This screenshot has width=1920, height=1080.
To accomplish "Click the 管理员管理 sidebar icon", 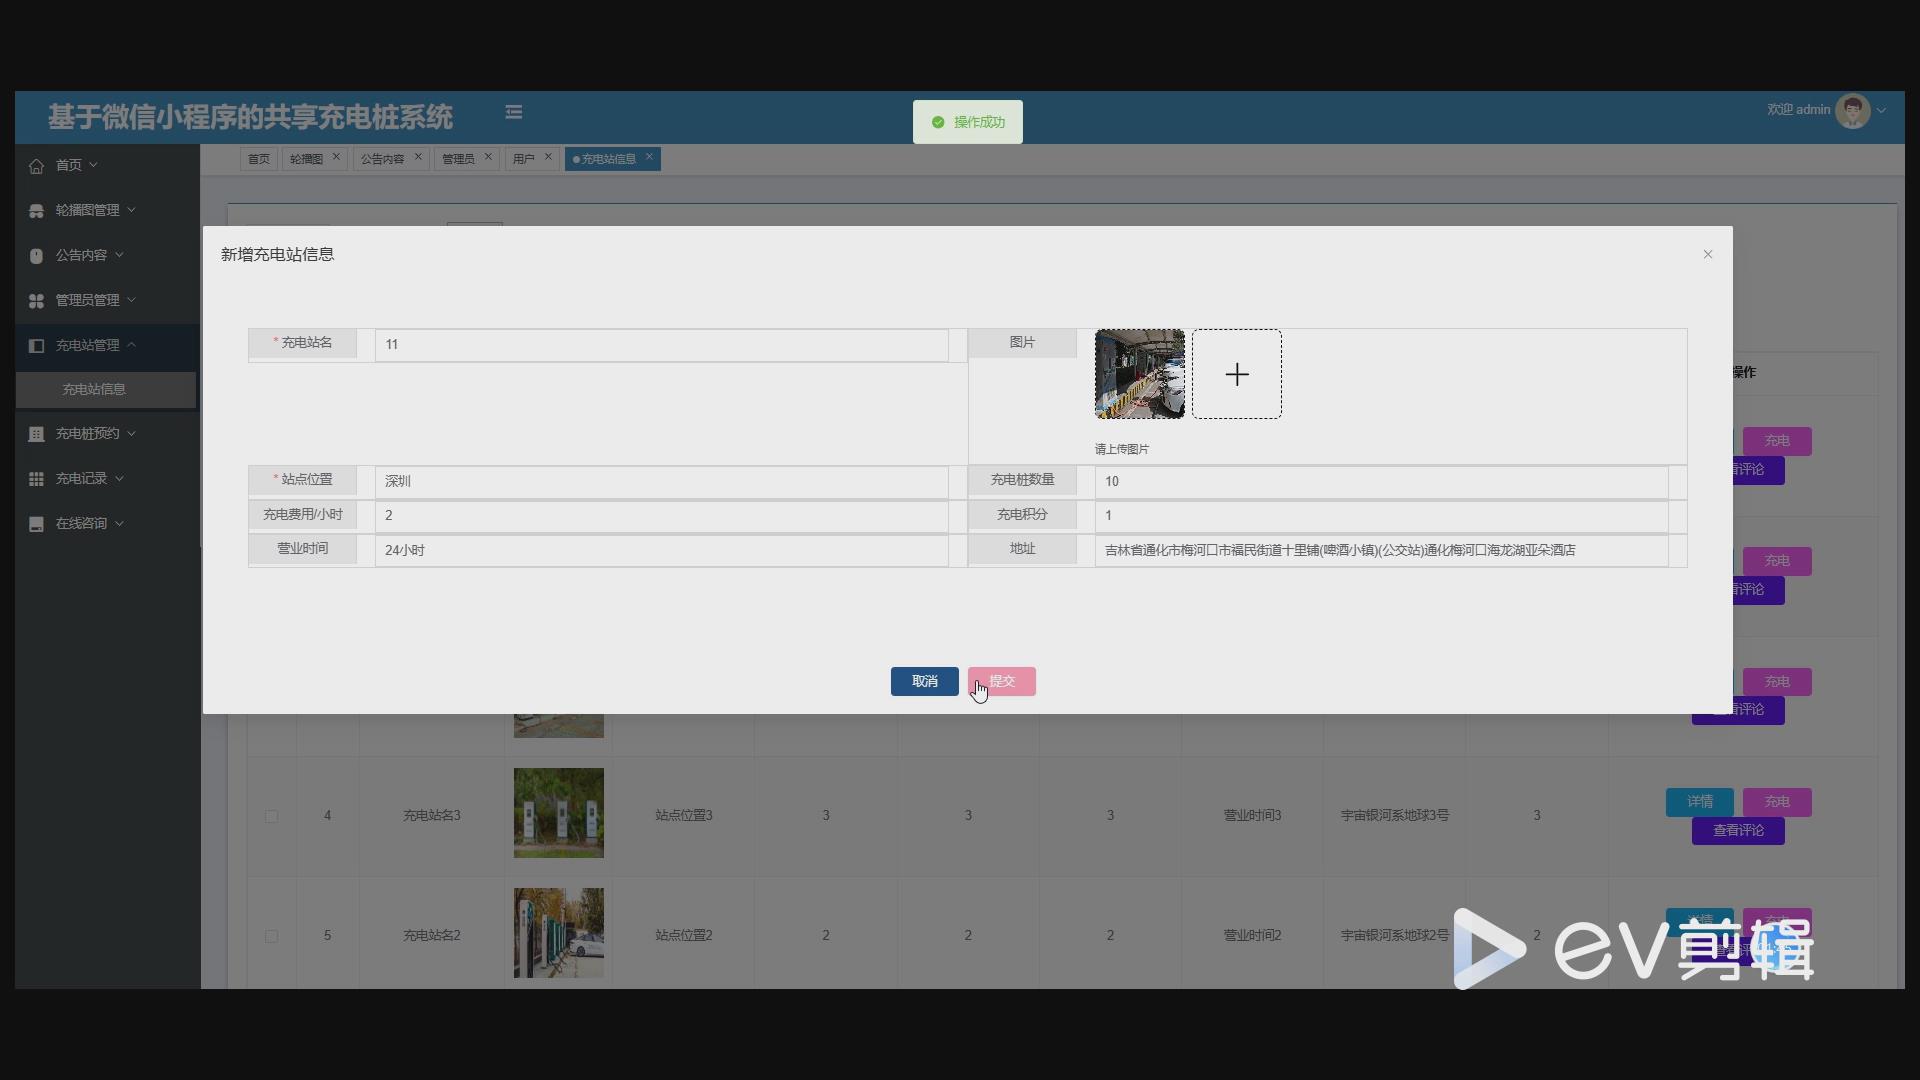I will pyautogui.click(x=37, y=301).
